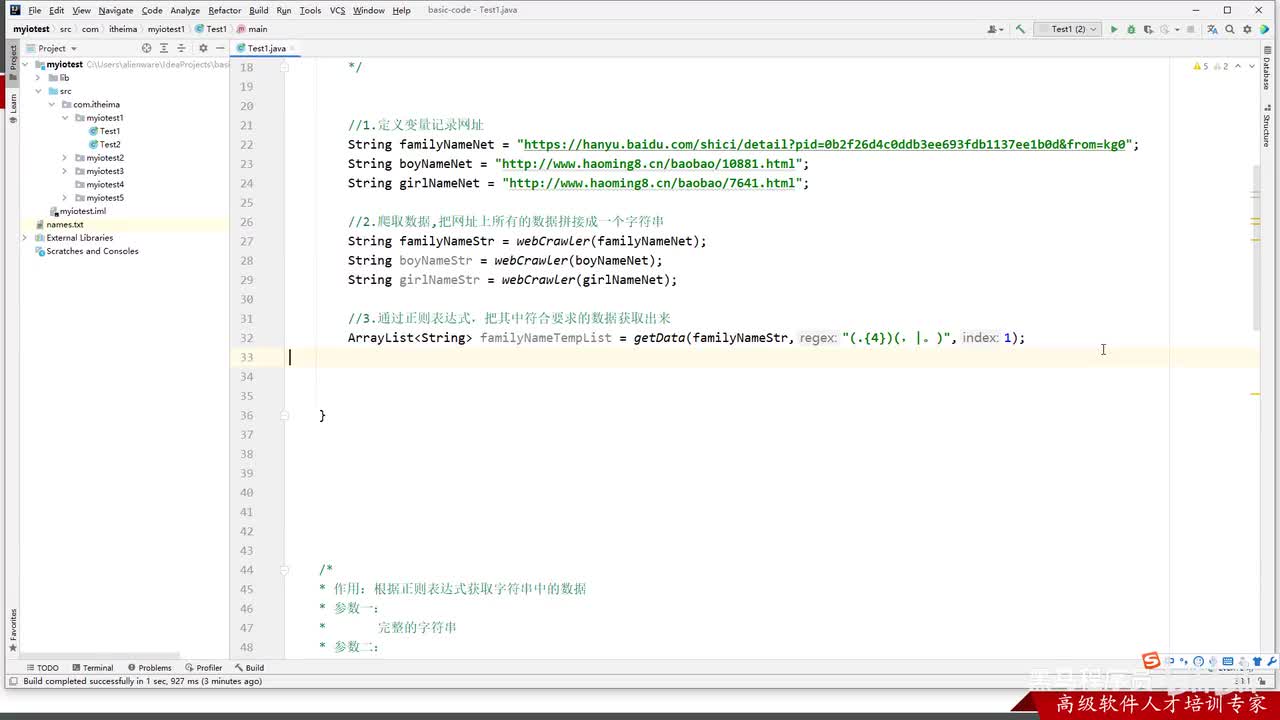Expand the myiotest2 package
This screenshot has width=1280, height=720.
click(65, 158)
